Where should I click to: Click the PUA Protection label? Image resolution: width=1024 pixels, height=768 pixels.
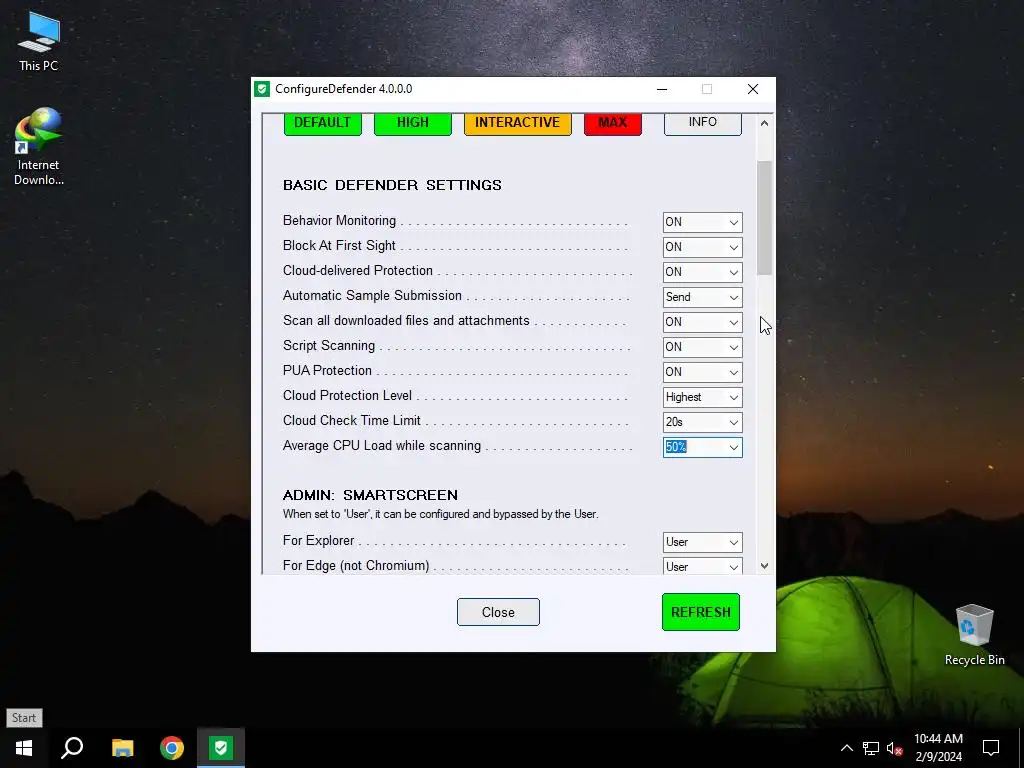click(x=327, y=370)
